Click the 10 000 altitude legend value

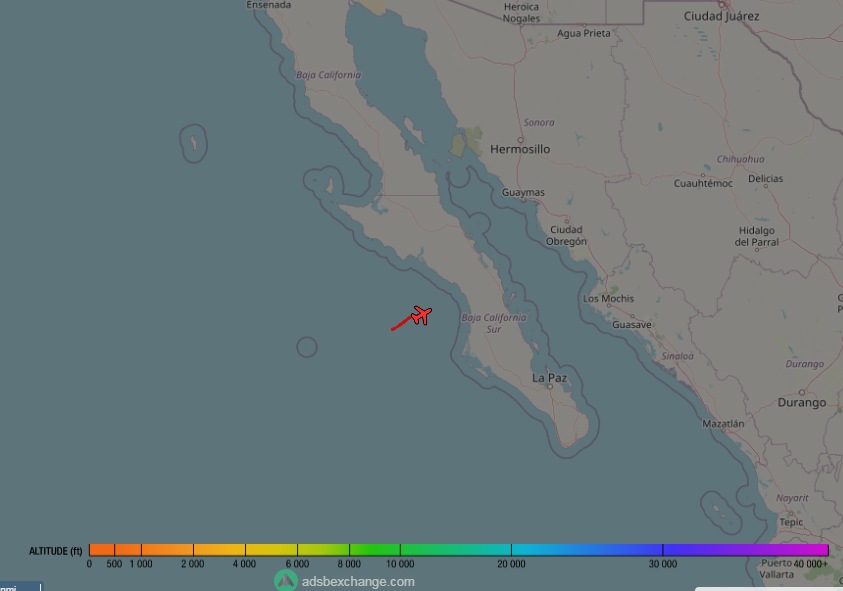pos(400,564)
